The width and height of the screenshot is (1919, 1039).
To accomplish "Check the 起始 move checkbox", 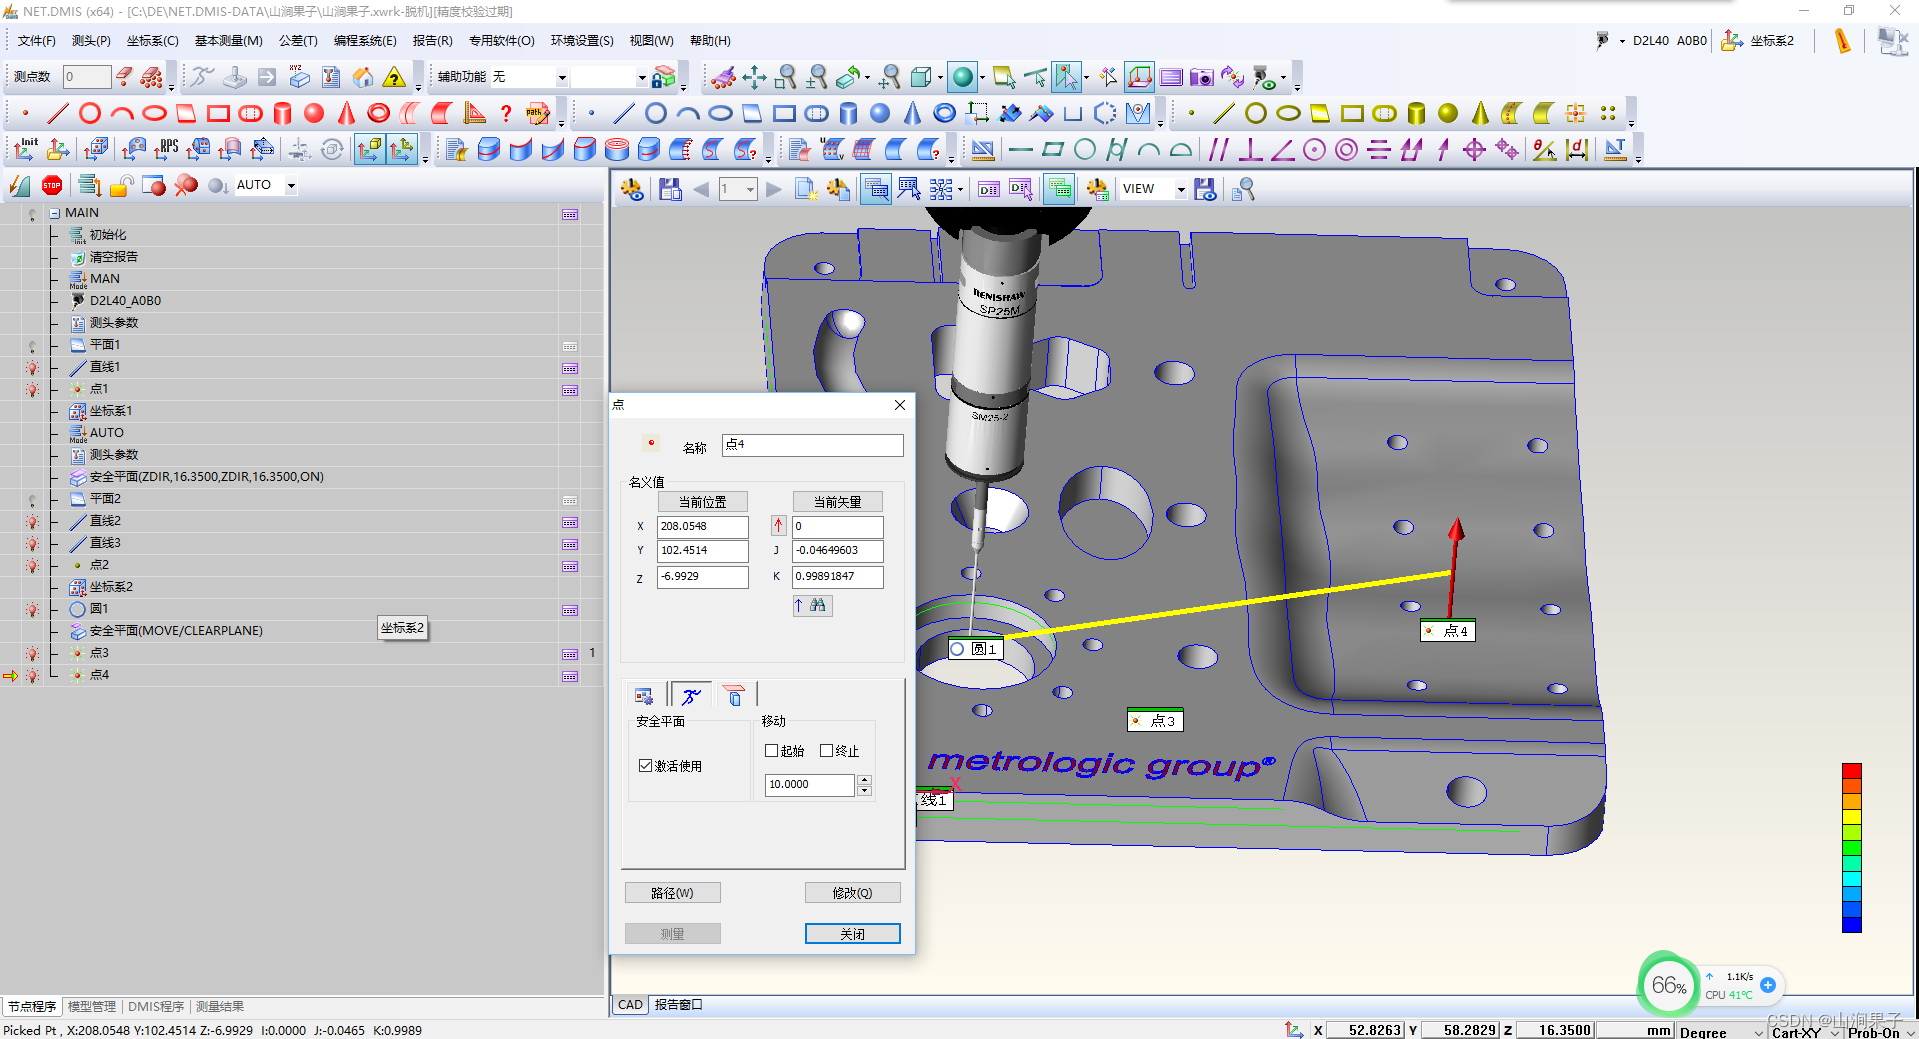I will pos(771,750).
